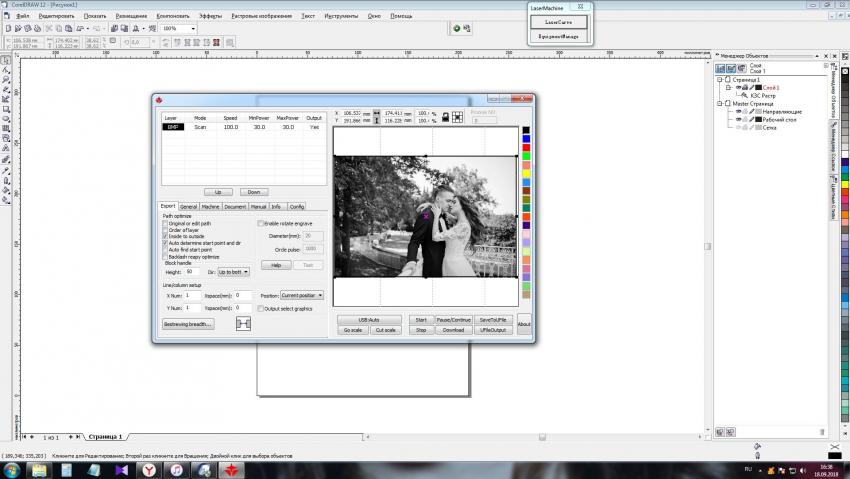The height and width of the screenshot is (479, 850).
Task: Enable the Output select graphics checkbox
Action: 261,309
